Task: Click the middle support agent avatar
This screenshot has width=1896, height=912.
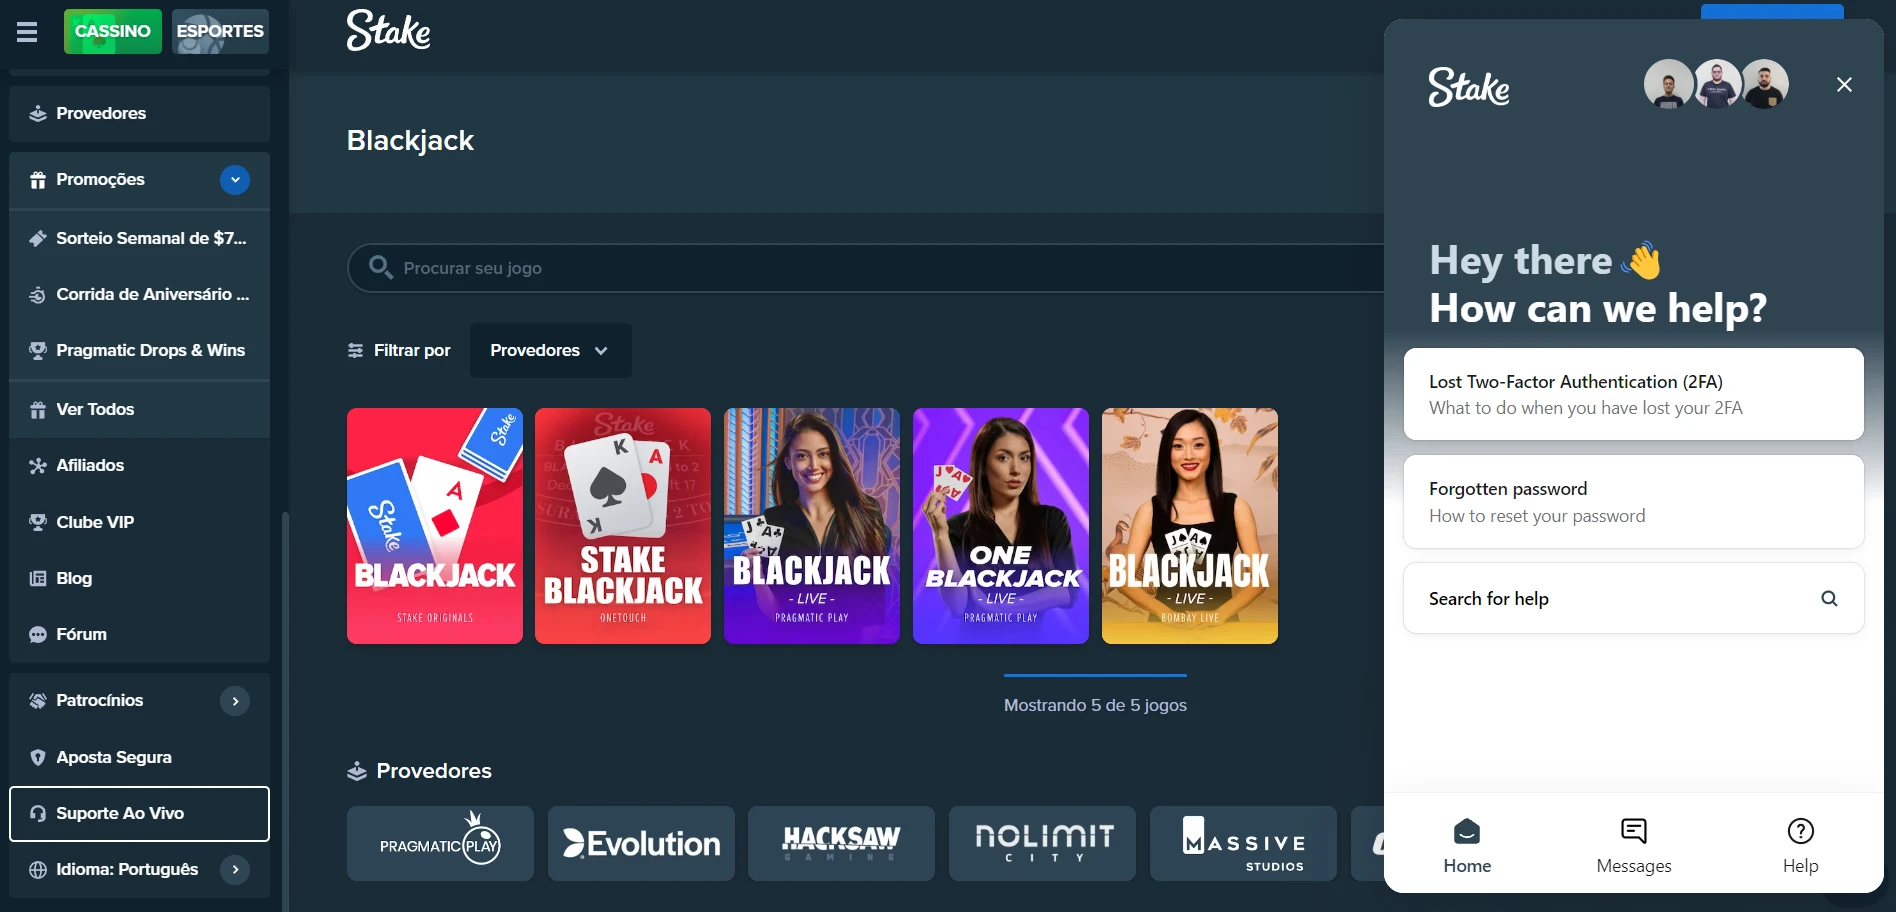Action: point(1717,85)
